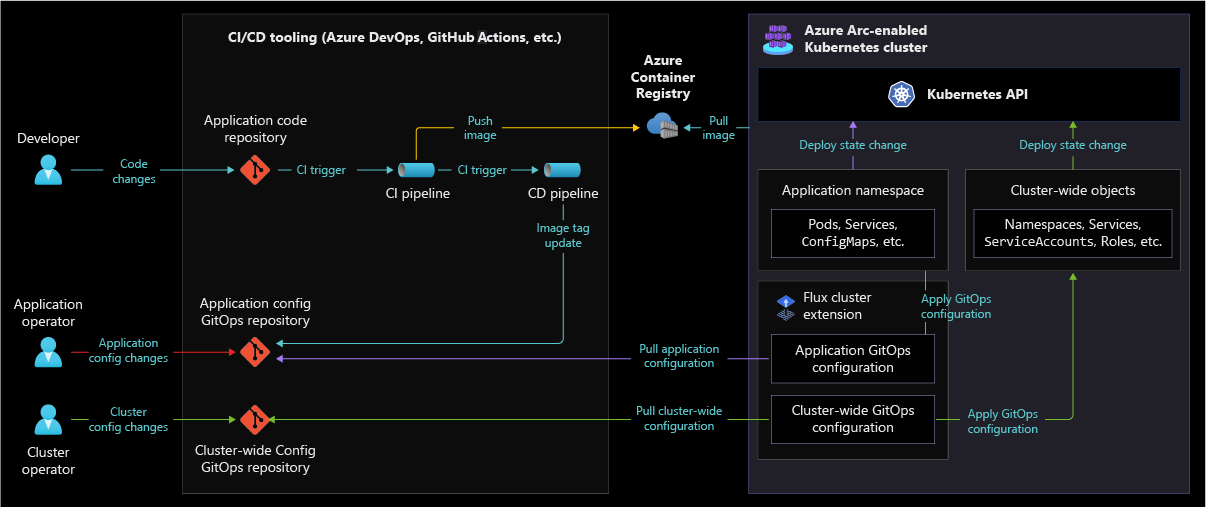The width and height of the screenshot is (1206, 507).
Task: Click the Flux cluster extension icon
Action: pos(785,307)
